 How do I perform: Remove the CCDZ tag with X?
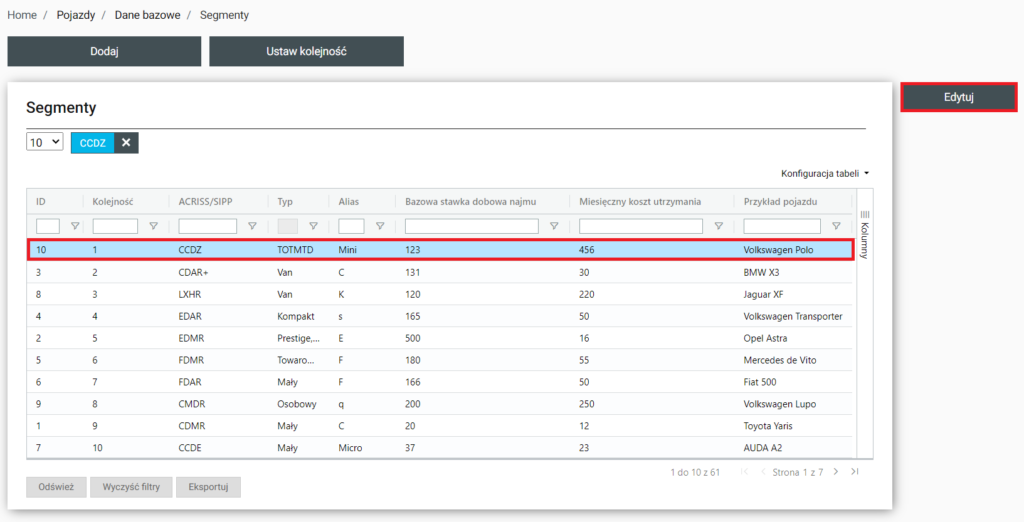[x=126, y=143]
